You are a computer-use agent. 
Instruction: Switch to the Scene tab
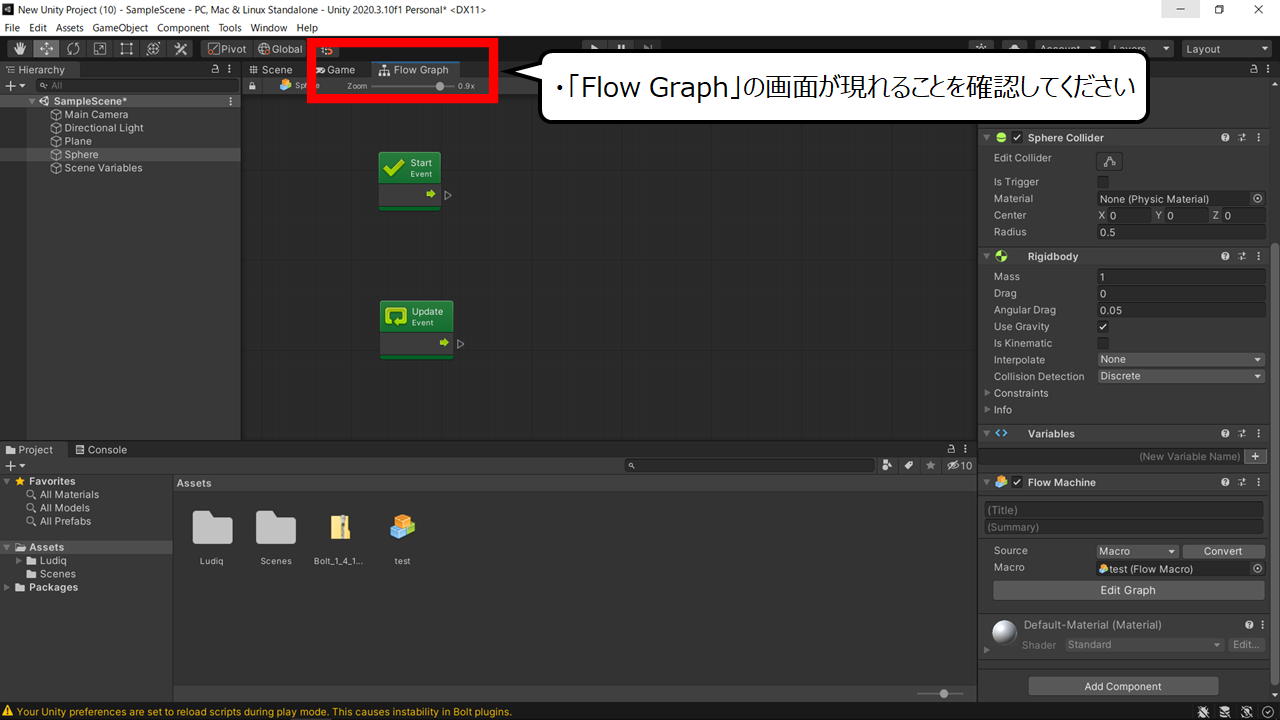coord(271,70)
